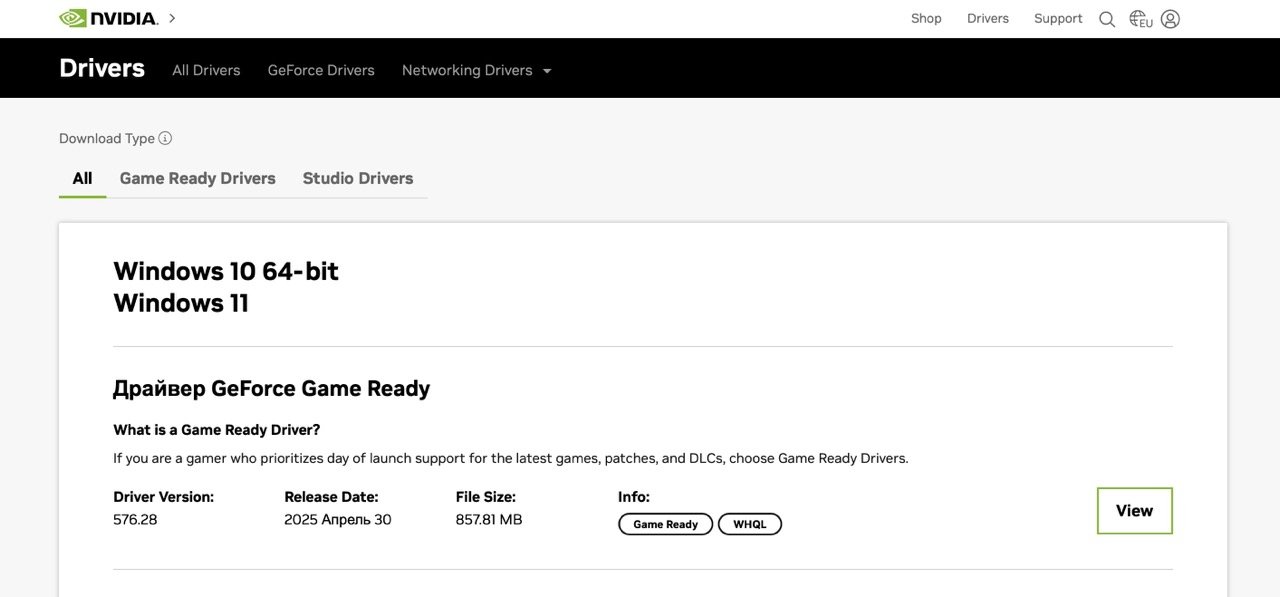Open the user account icon
The height and width of the screenshot is (597, 1280).
1170,19
